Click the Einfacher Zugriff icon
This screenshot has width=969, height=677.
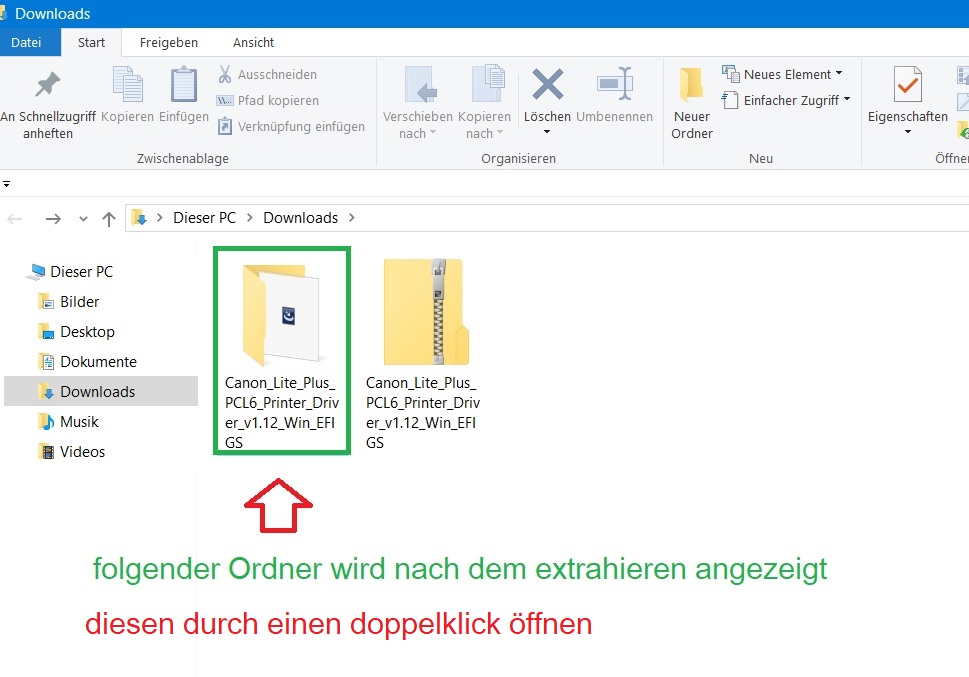point(730,100)
